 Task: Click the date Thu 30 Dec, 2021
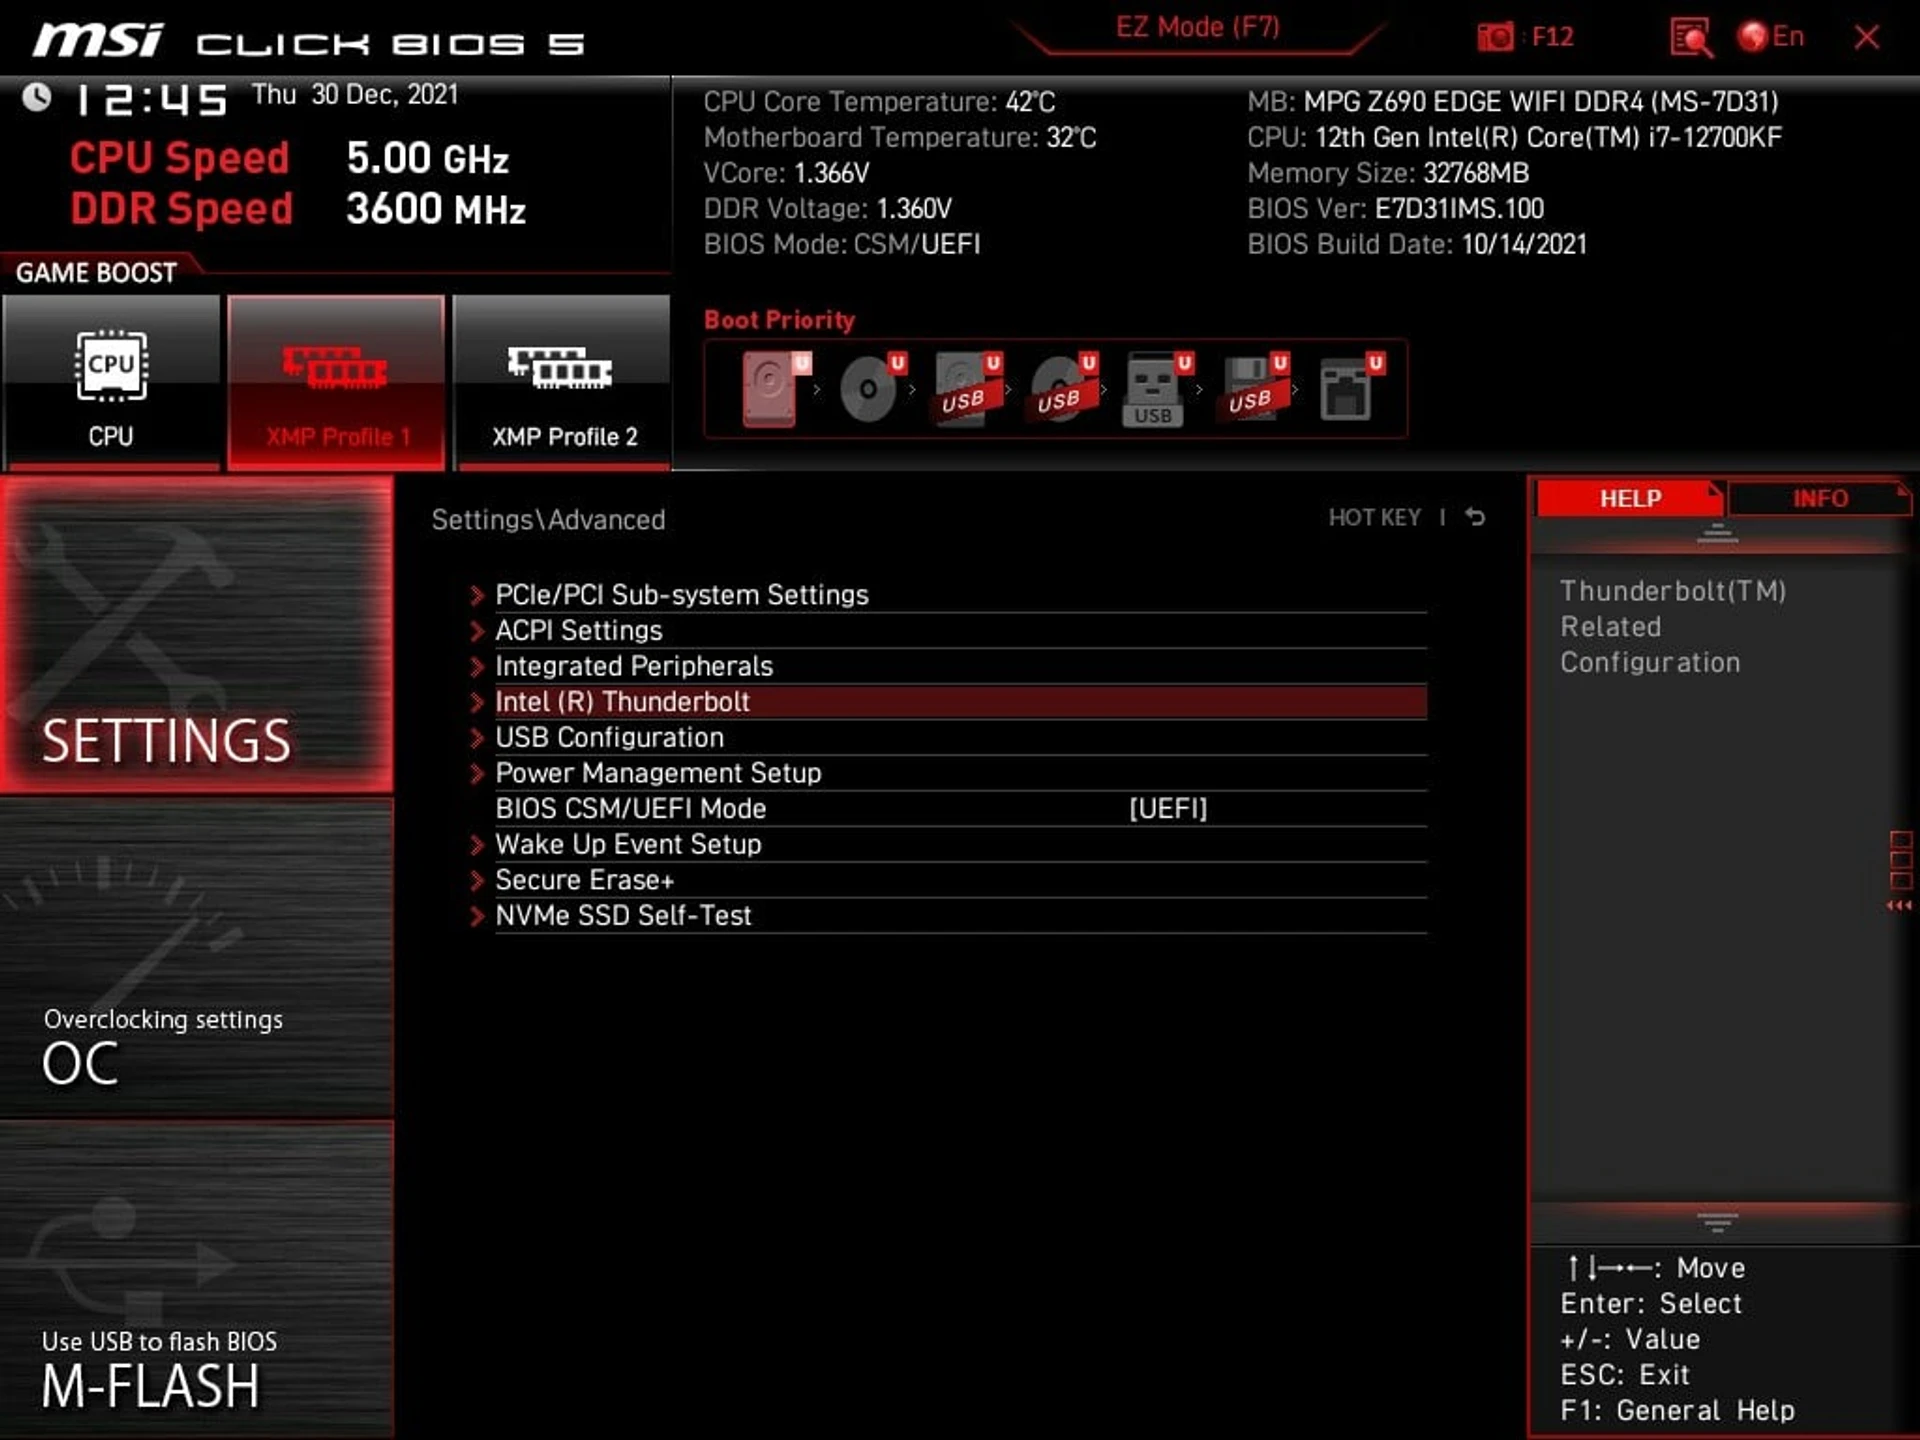[x=355, y=95]
